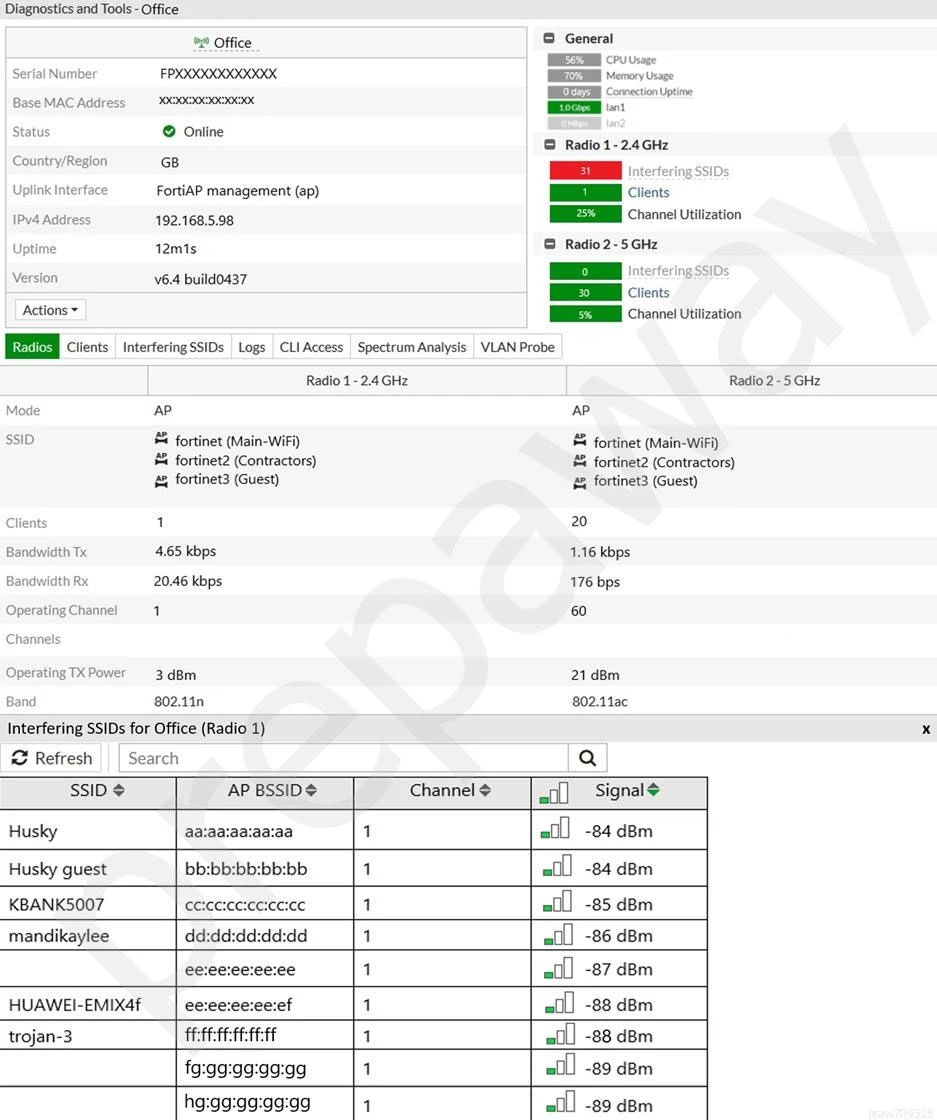Viewport: 937px width, 1120px height.
Task: Sort the table by the SSID column
Action: coord(97,790)
